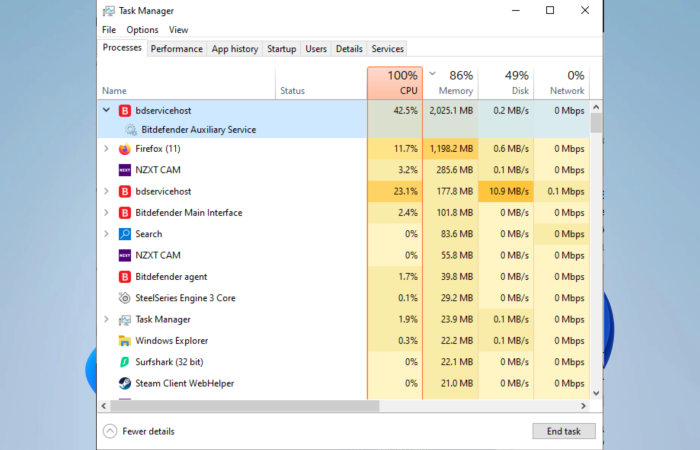Expand the Firefox (11) process group

pos(106,148)
